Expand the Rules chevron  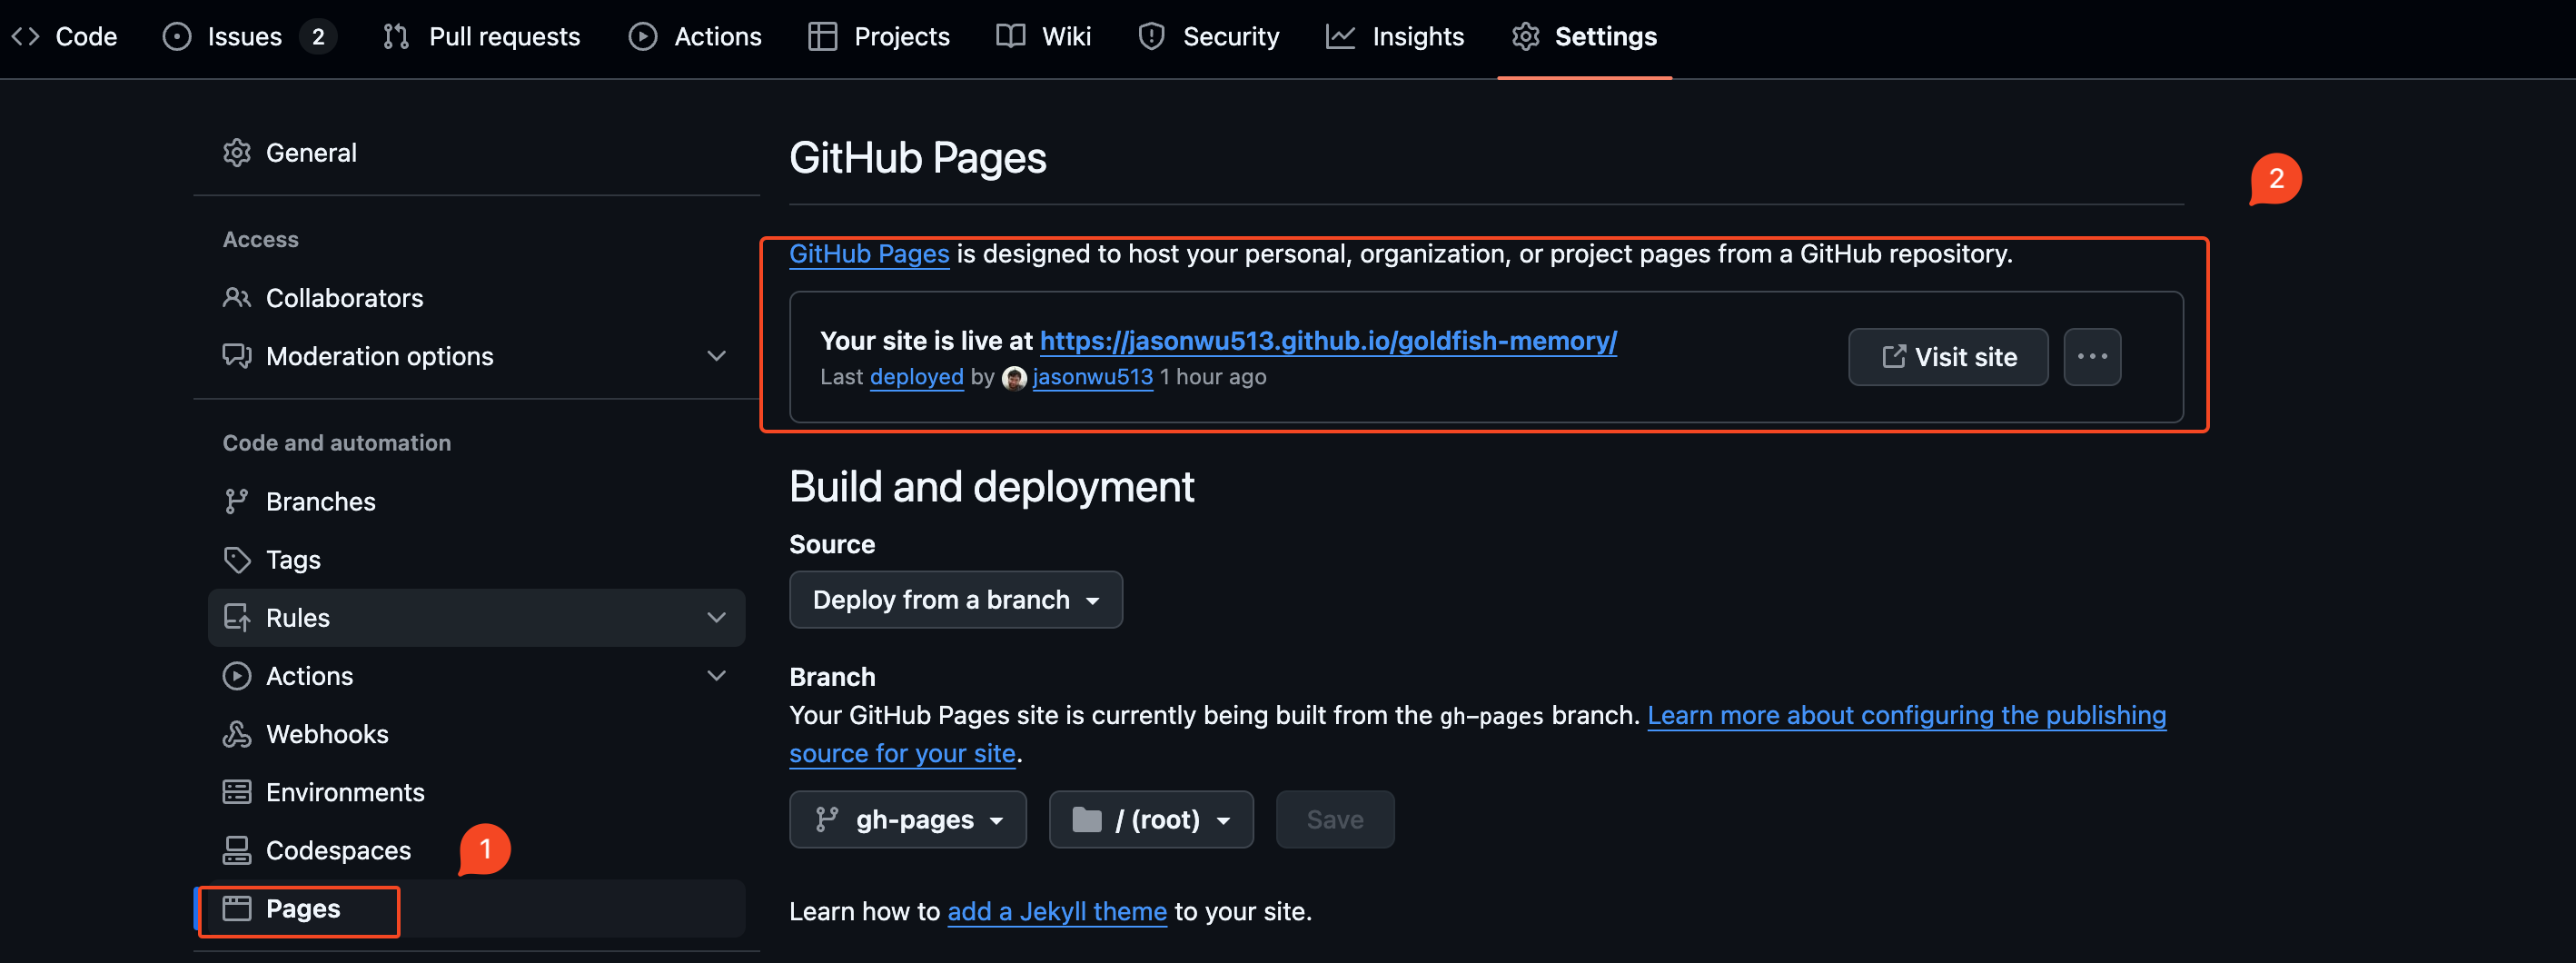tap(716, 617)
